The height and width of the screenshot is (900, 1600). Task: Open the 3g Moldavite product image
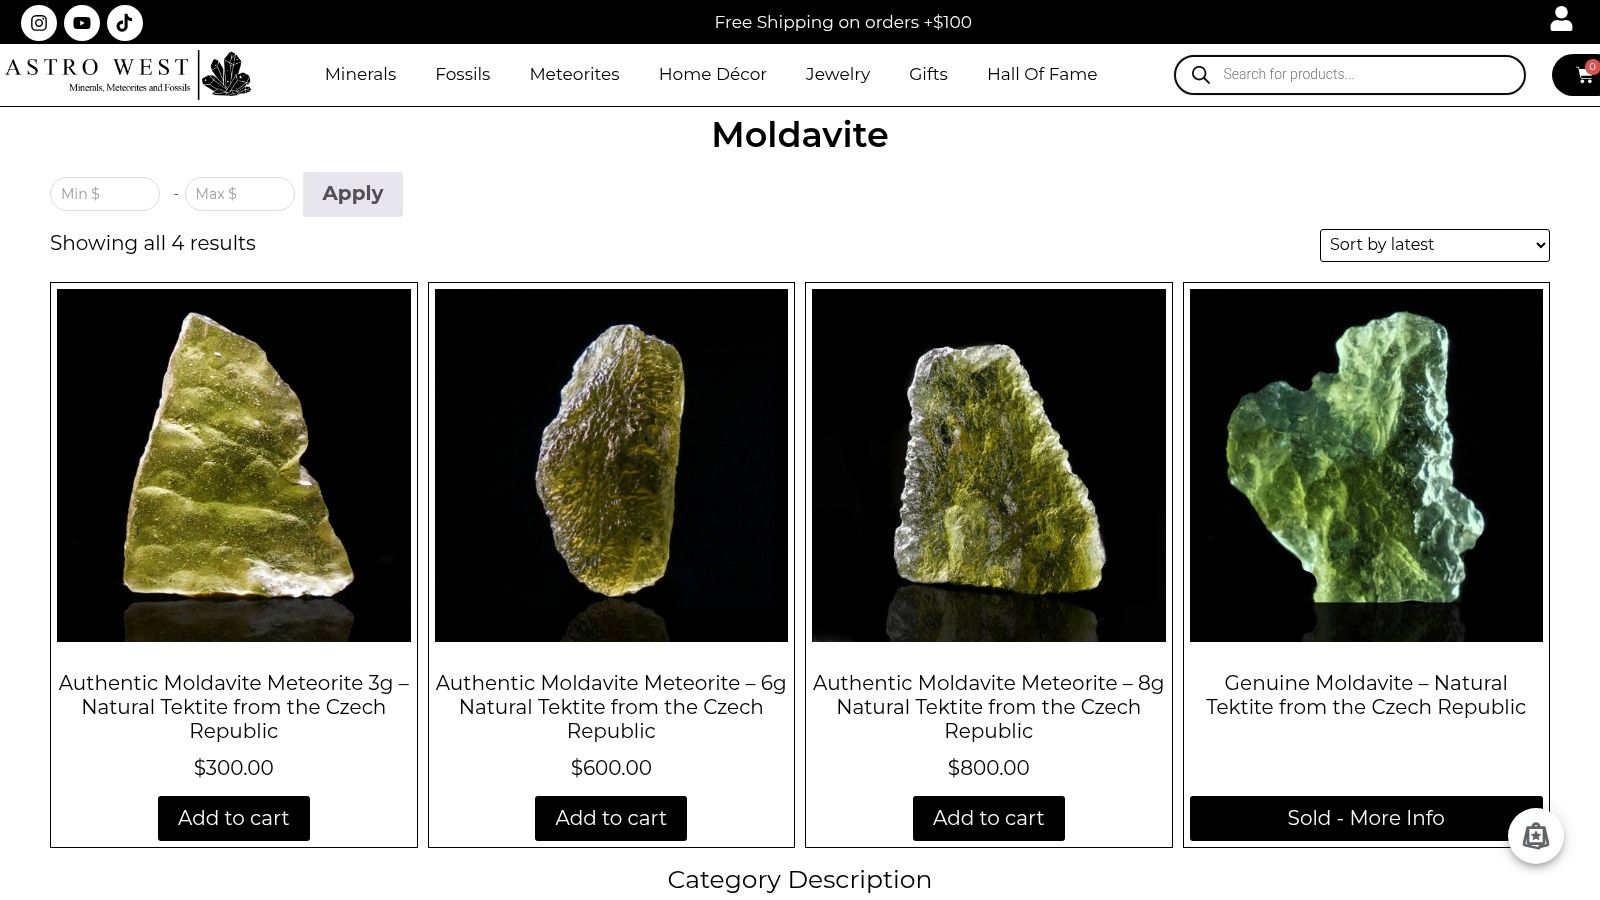(234, 465)
